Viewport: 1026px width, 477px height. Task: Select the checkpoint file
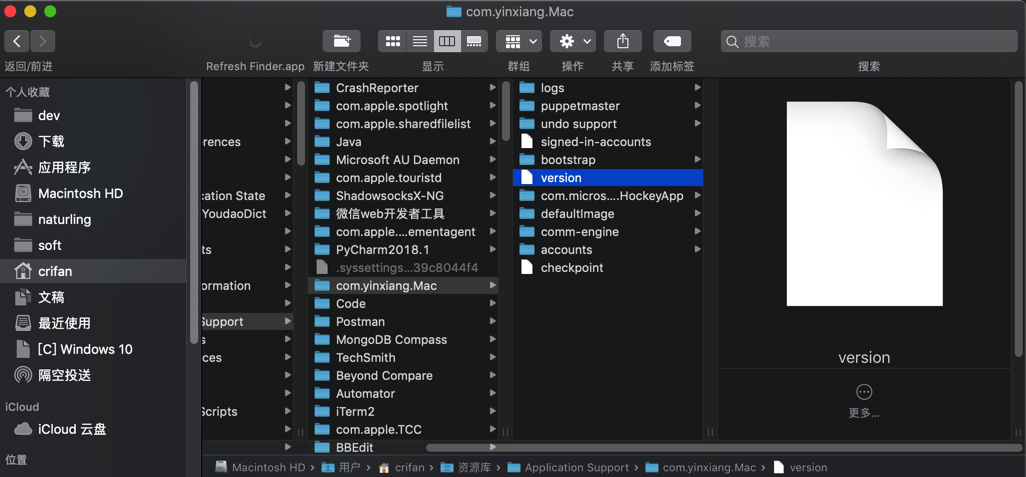(608, 268)
